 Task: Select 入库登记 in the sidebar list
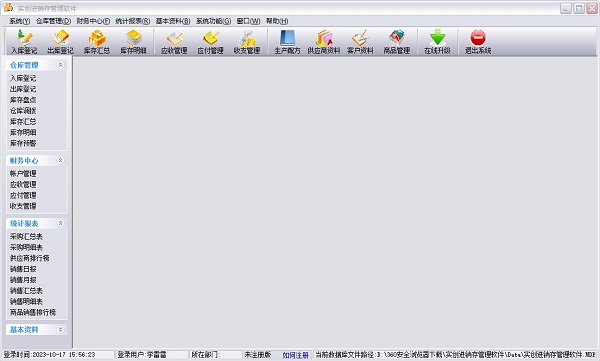click(x=23, y=78)
